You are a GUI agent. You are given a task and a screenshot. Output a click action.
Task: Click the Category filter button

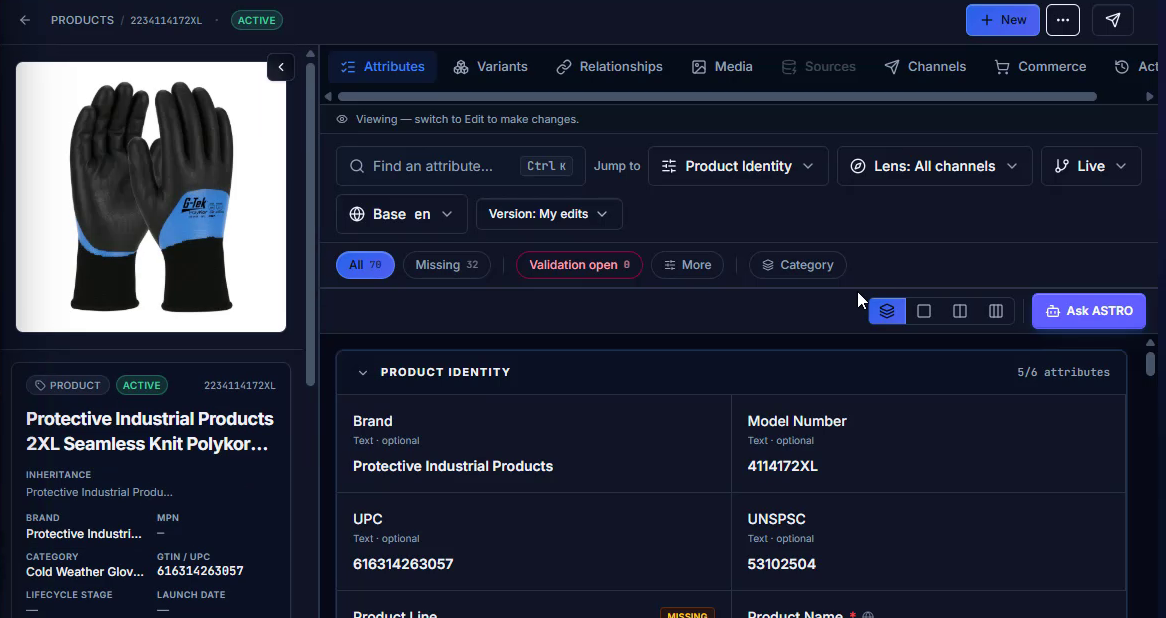[797, 265]
